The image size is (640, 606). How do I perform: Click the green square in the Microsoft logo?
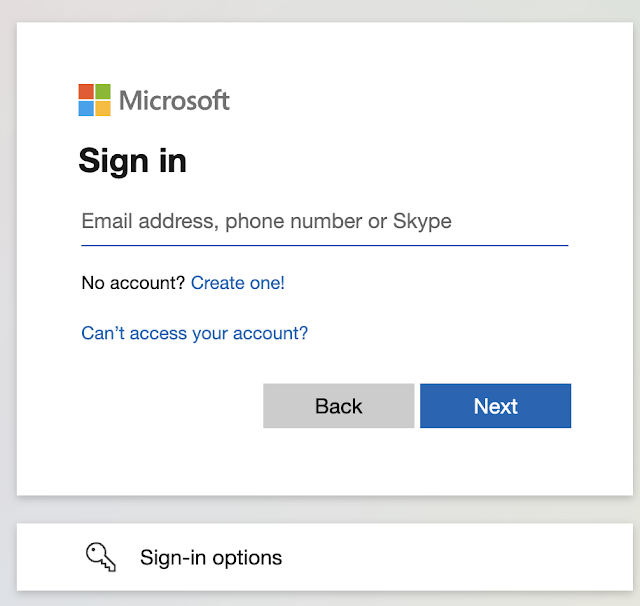pos(103,92)
